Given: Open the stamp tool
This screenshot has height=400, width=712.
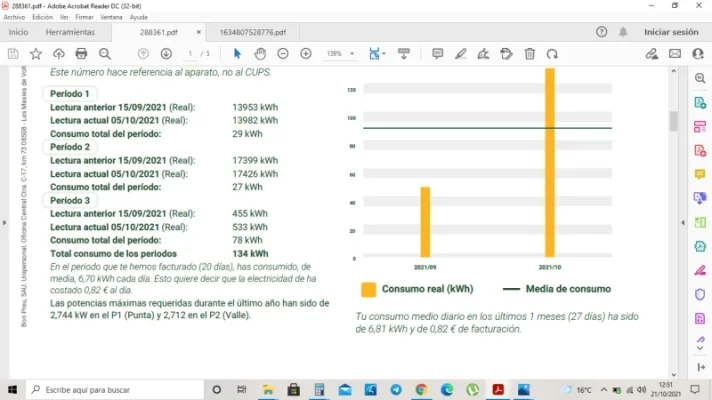Looking at the screenshot, I should coord(506,54).
